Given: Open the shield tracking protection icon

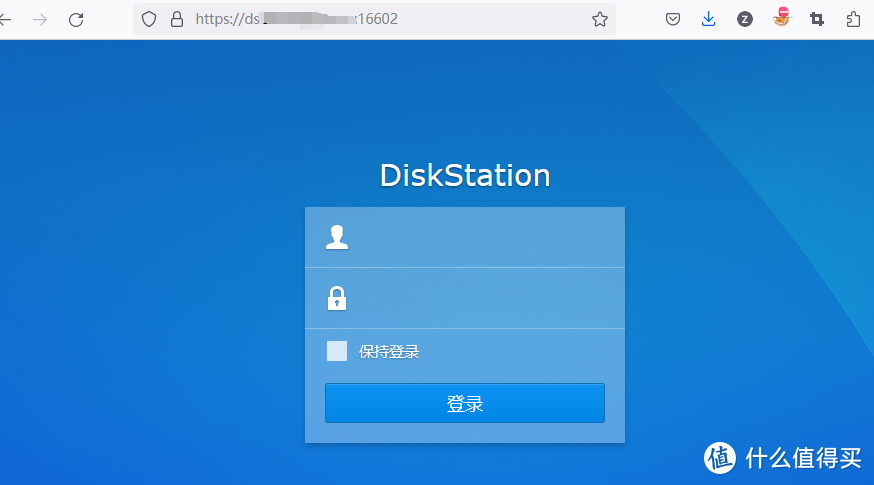Looking at the screenshot, I should pos(149,19).
